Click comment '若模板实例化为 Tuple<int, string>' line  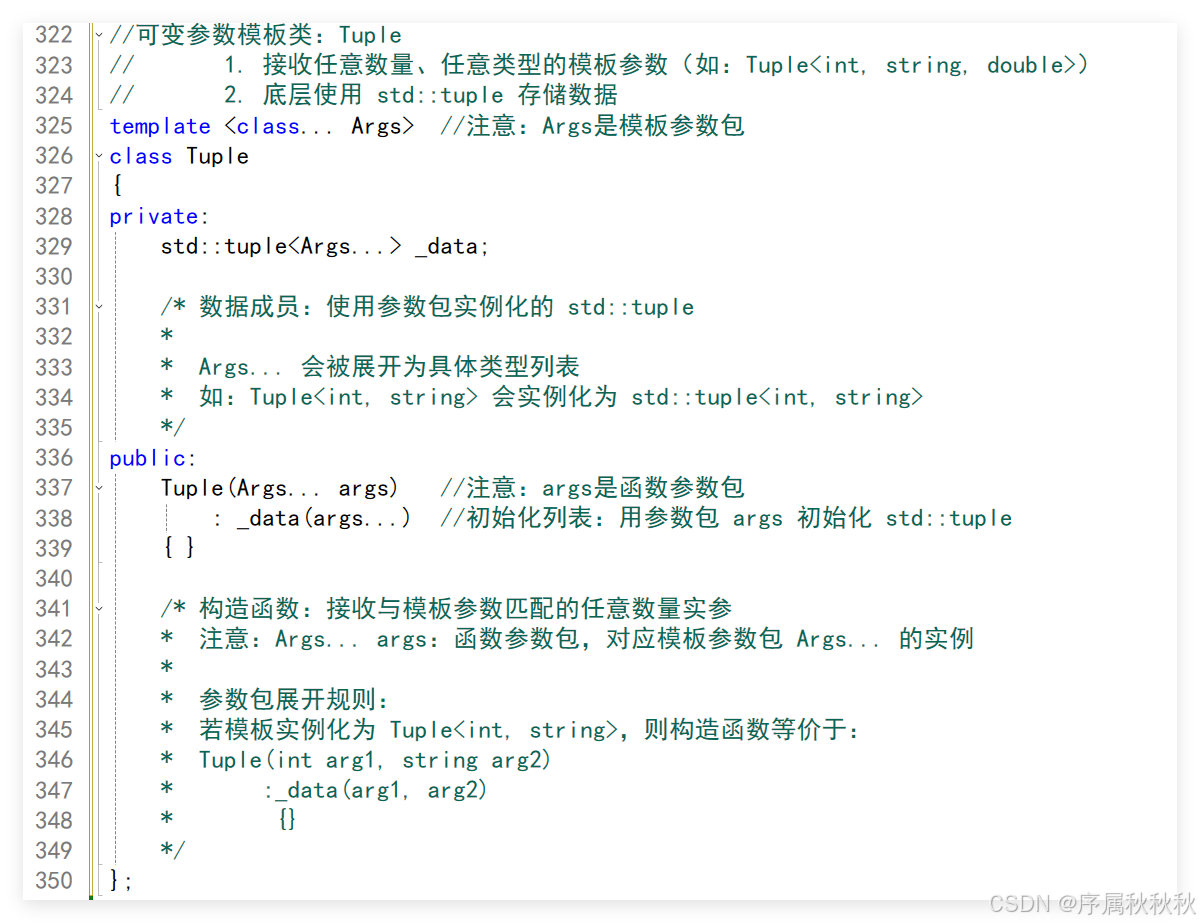pyautogui.click(x=529, y=730)
